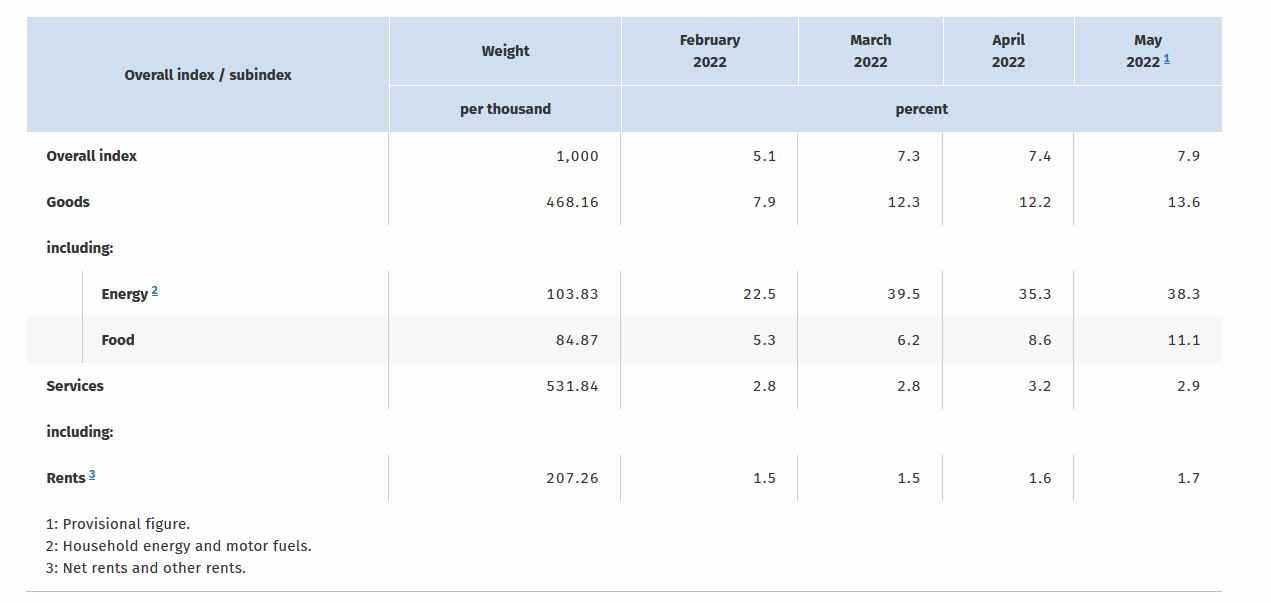The height and width of the screenshot is (603, 1271).
Task: Open footnote 2 link next to Energy
Action: (154, 291)
